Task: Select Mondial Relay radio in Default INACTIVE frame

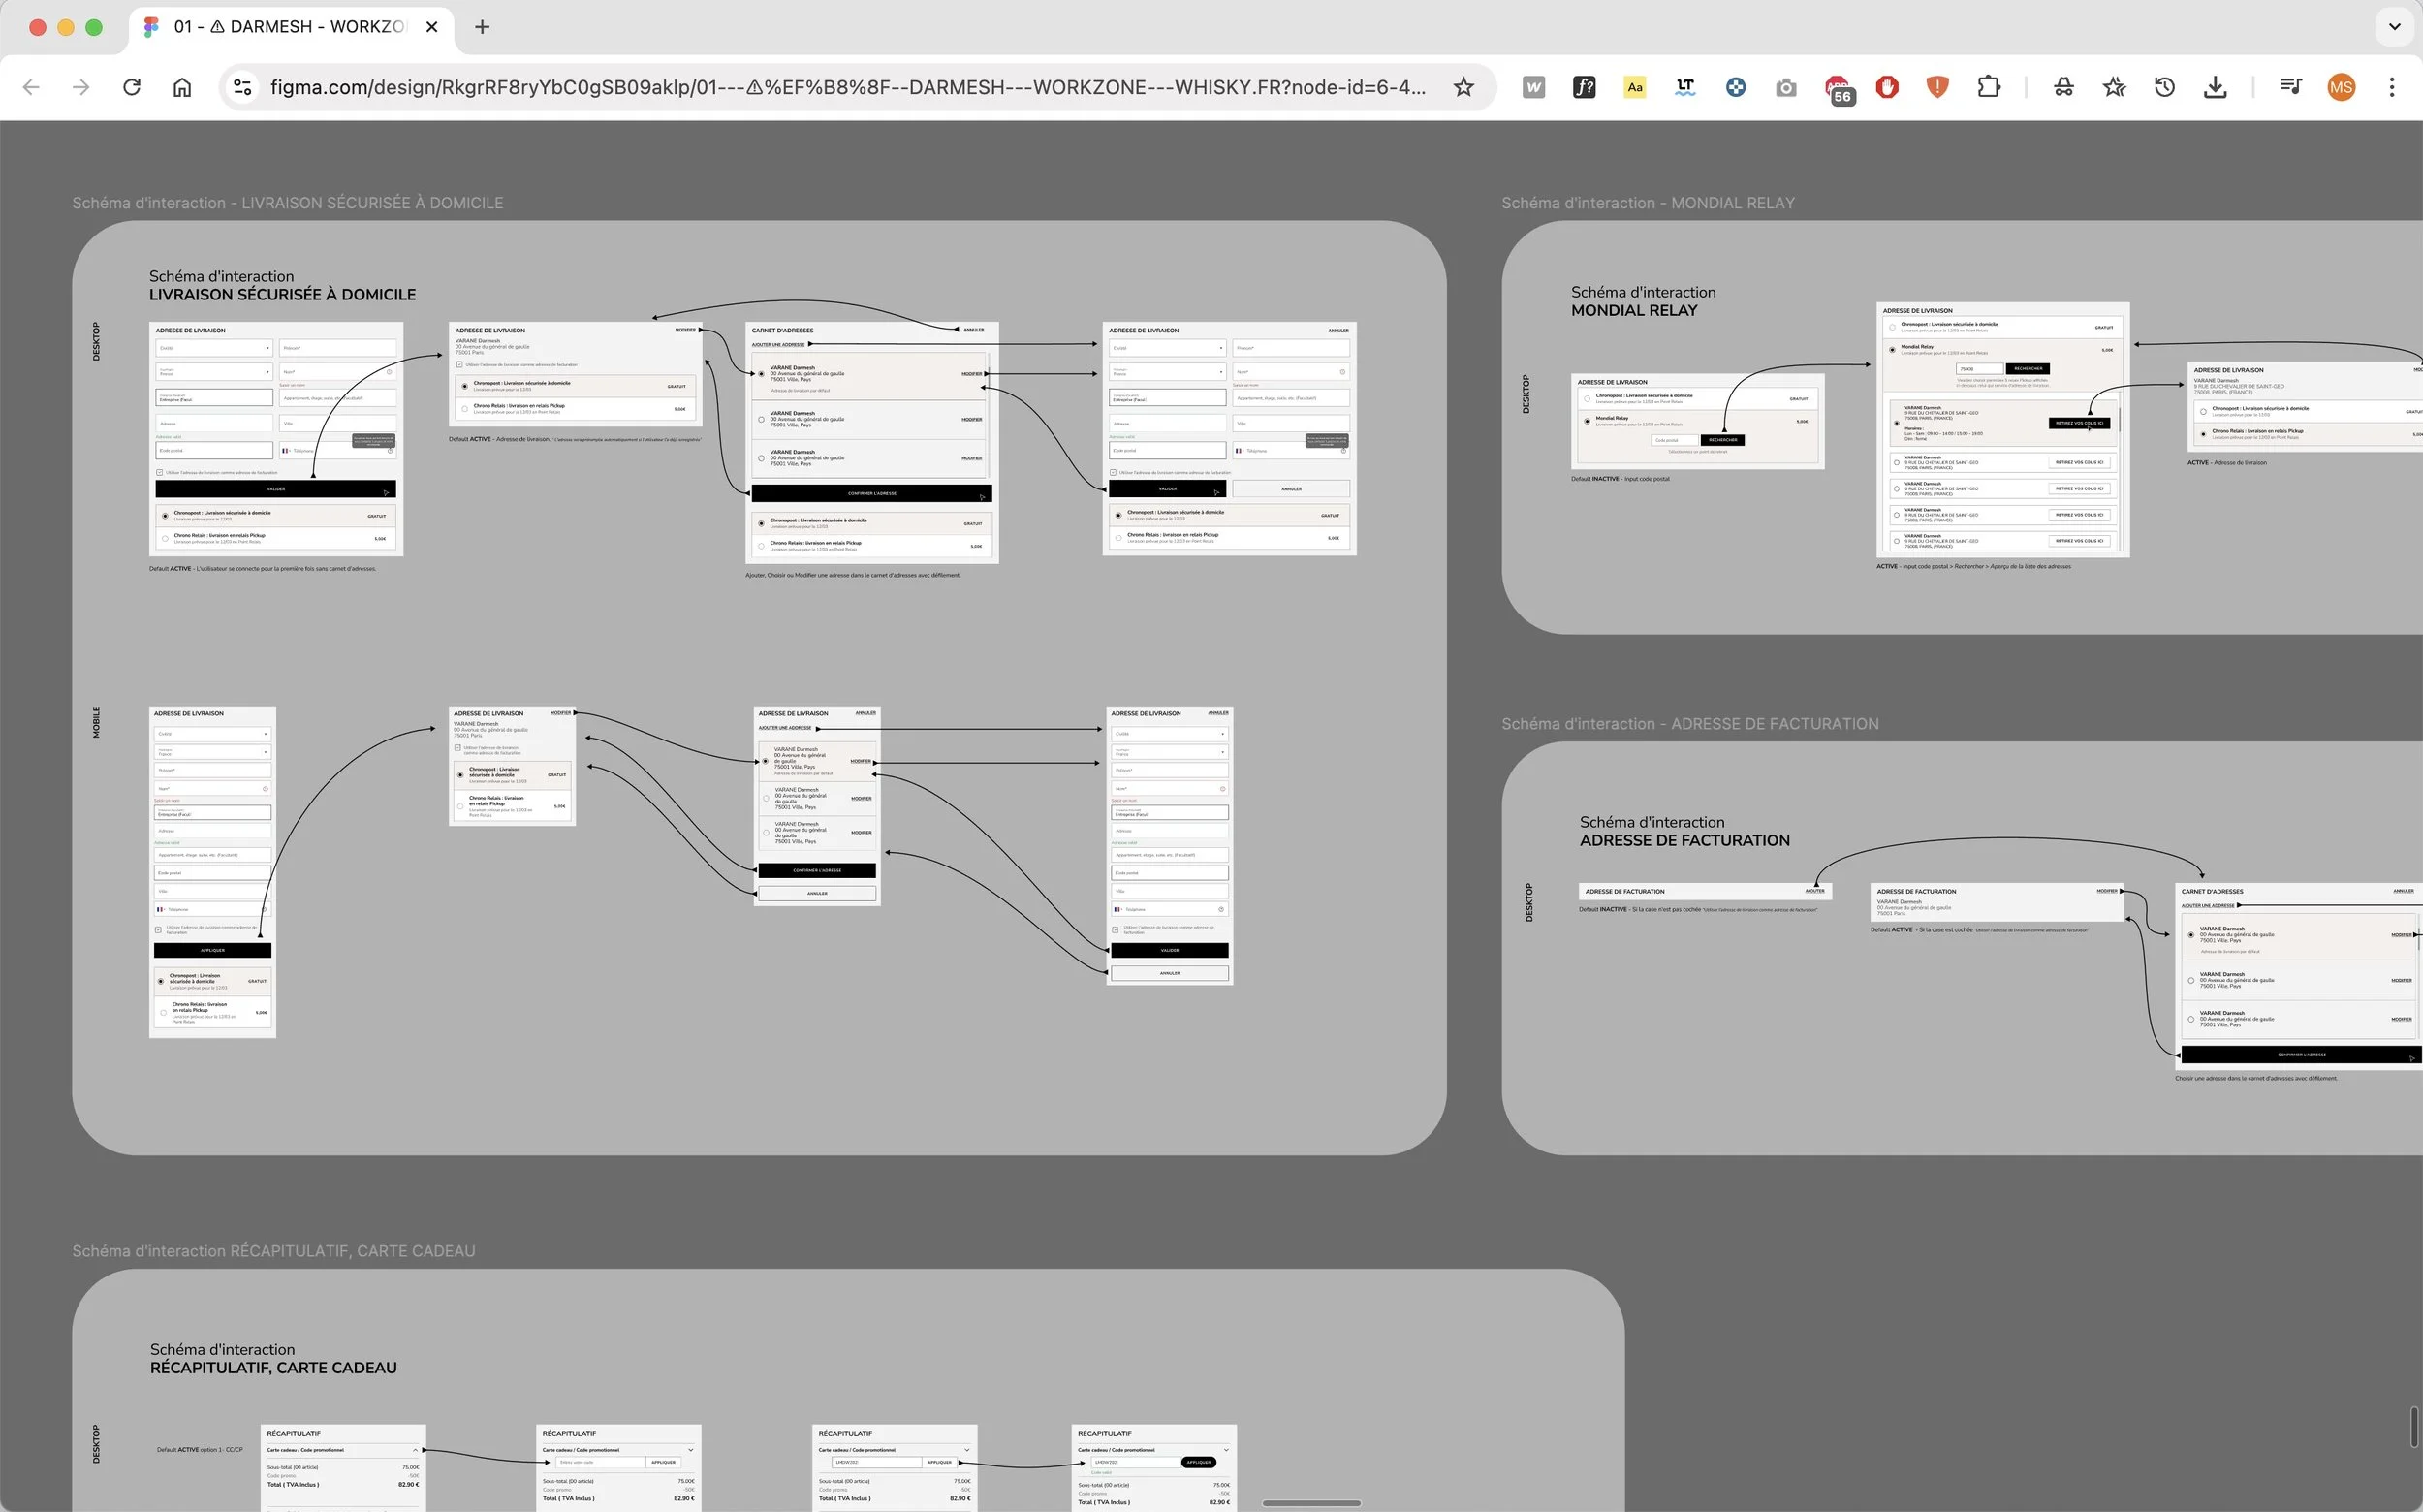Action: coord(1587,421)
